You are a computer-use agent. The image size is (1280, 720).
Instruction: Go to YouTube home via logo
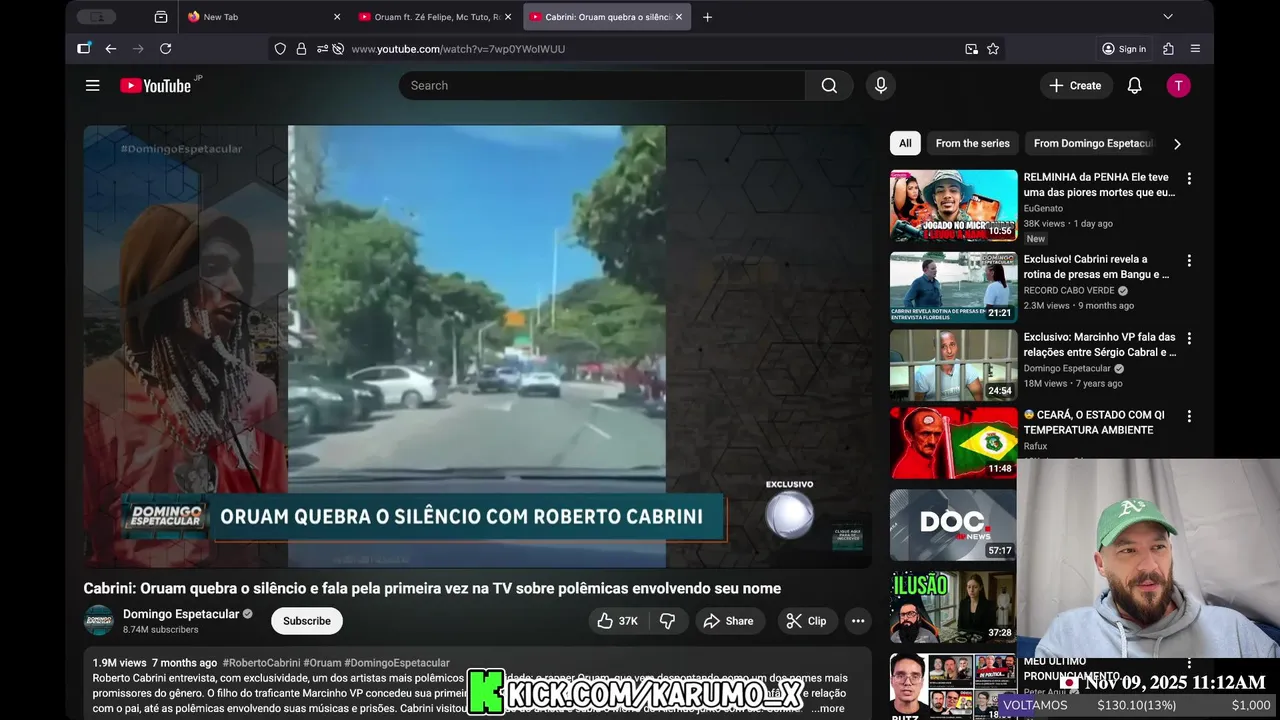pos(155,86)
